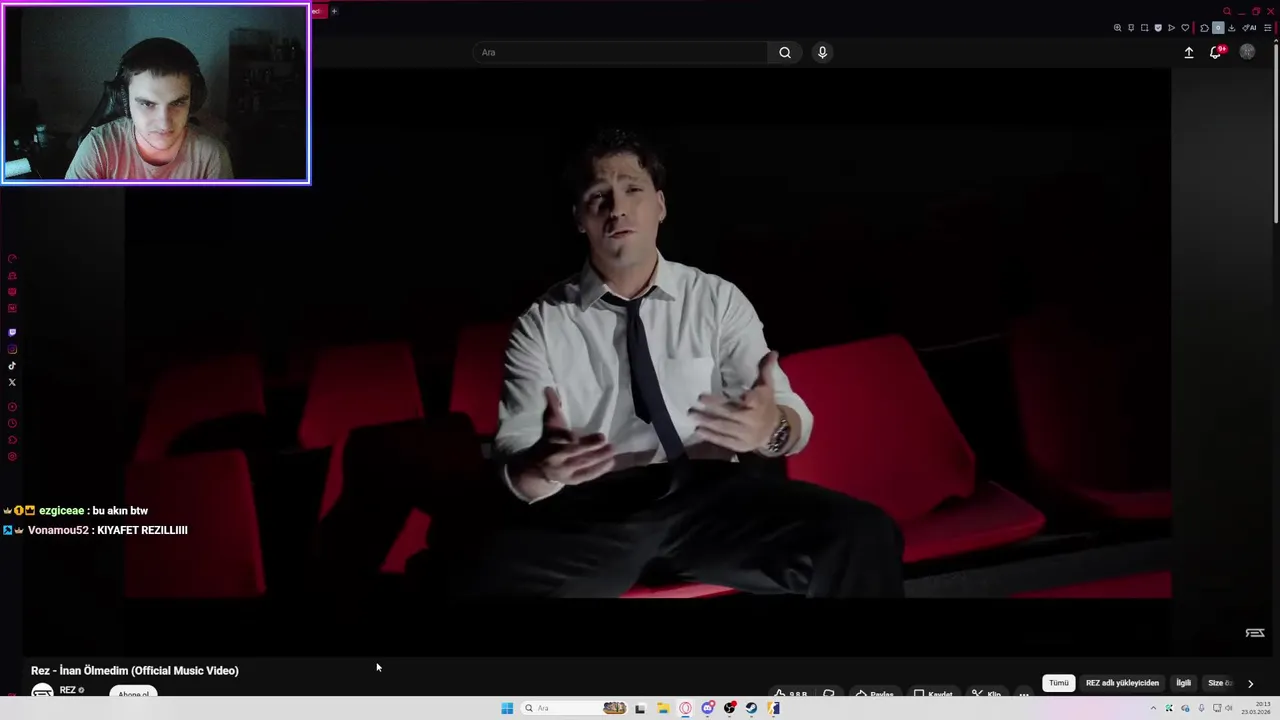Open the browser downloads icon
The width and height of the screenshot is (1280, 720).
(x=1232, y=28)
